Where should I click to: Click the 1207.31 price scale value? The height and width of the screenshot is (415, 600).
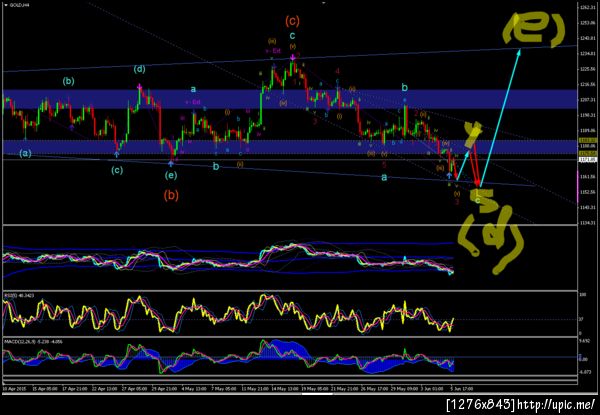tap(589, 99)
